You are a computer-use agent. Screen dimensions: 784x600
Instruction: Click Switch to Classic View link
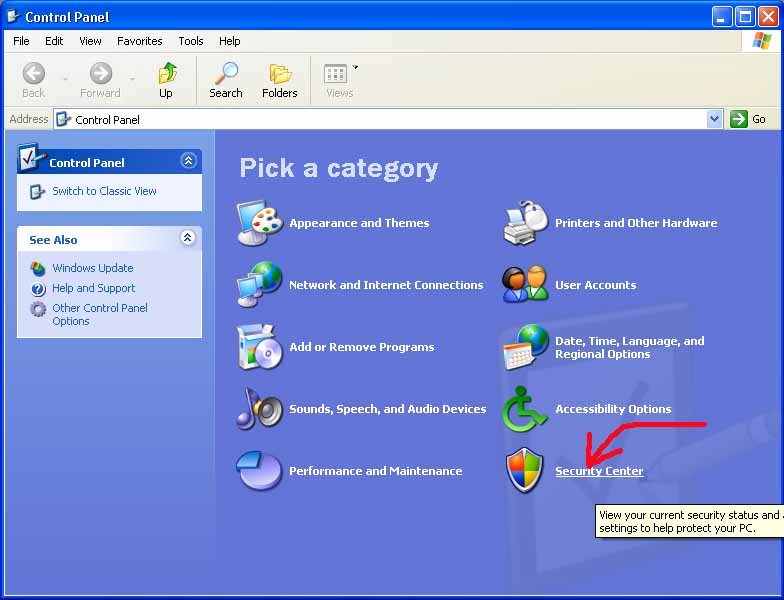(104, 191)
